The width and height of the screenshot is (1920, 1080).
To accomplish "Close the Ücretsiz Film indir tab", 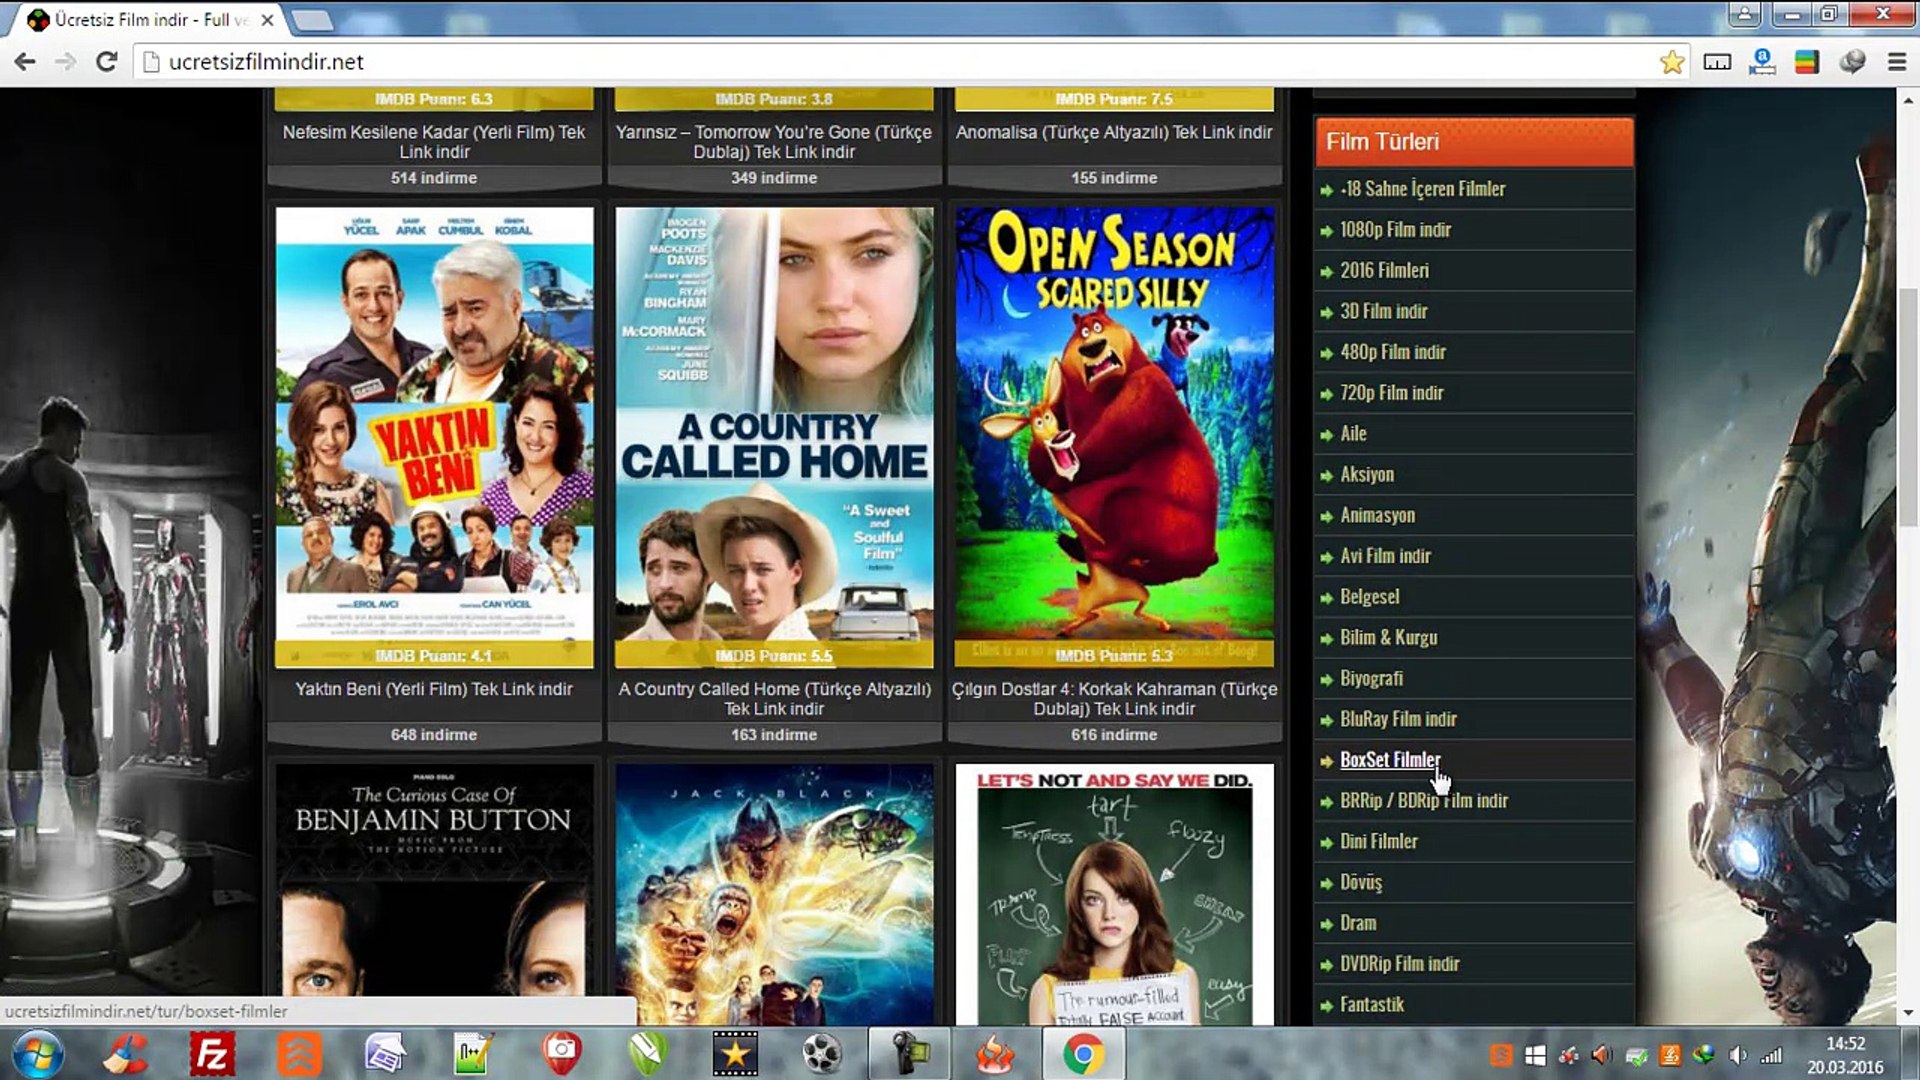I will coord(267,19).
